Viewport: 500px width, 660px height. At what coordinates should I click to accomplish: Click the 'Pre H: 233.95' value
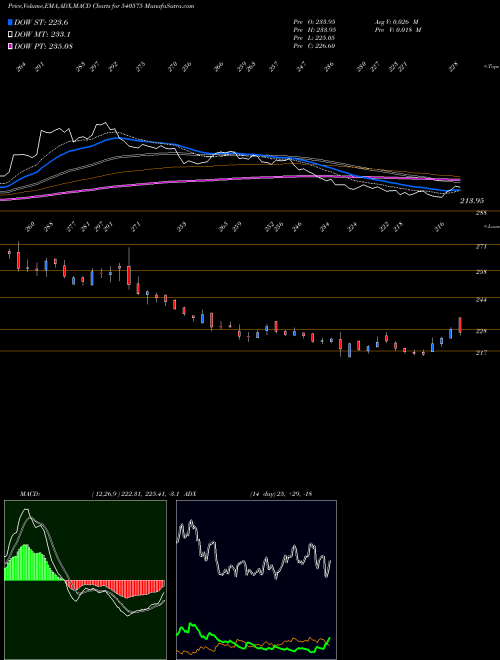coord(314,29)
